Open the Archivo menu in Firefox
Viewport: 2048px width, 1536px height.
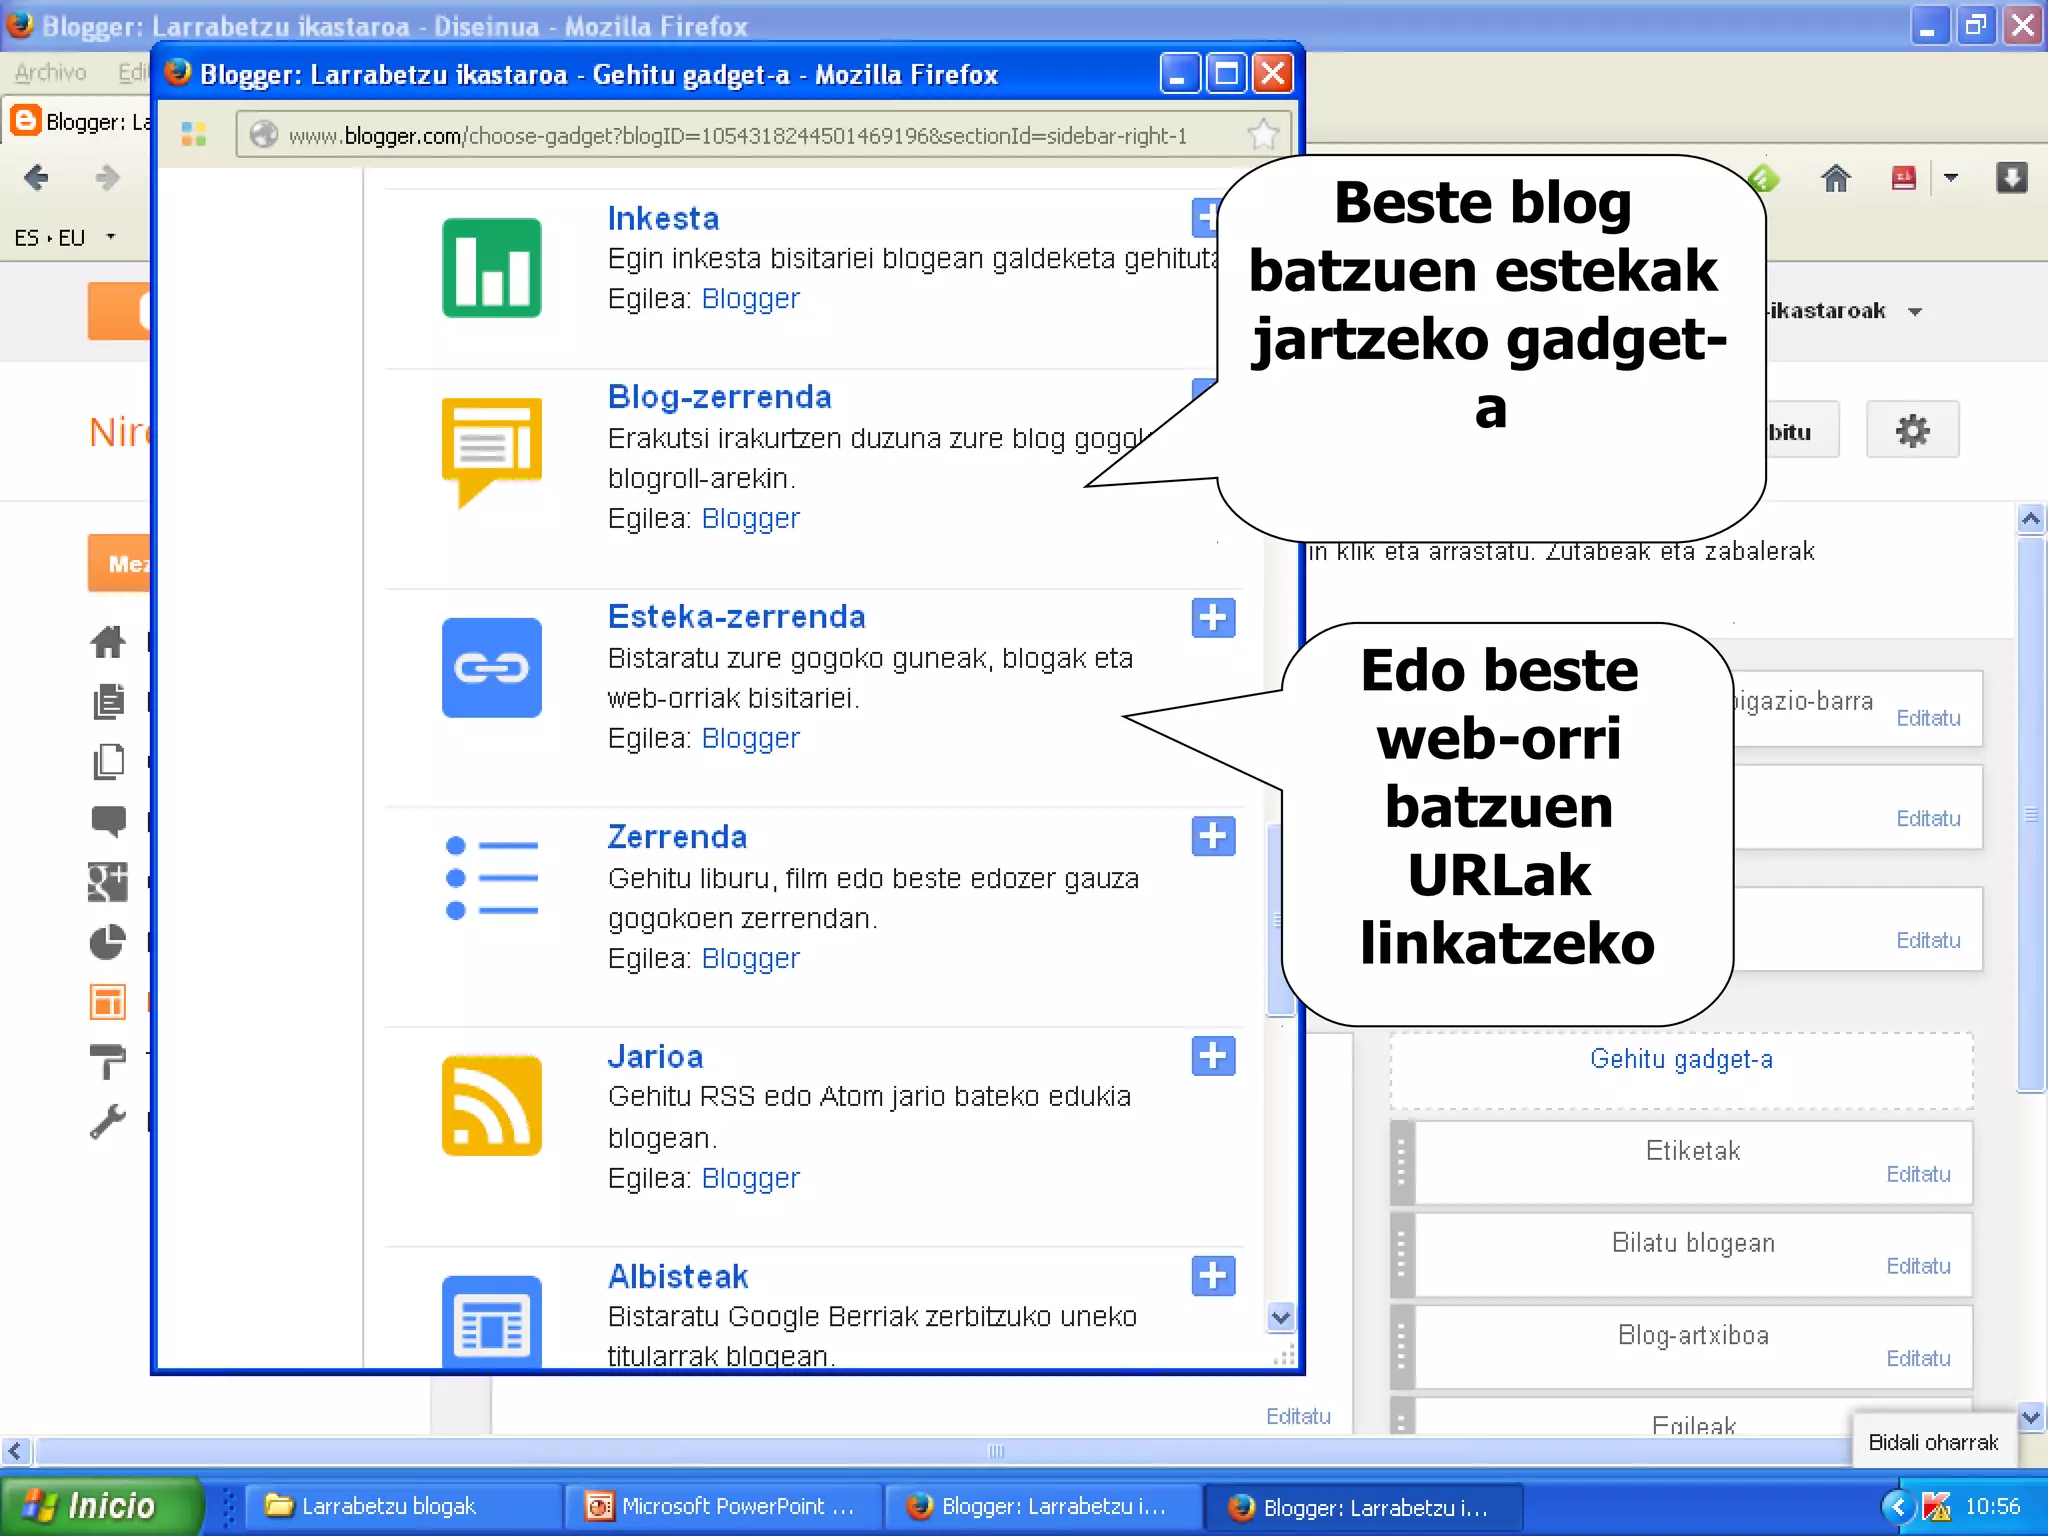coord(50,72)
